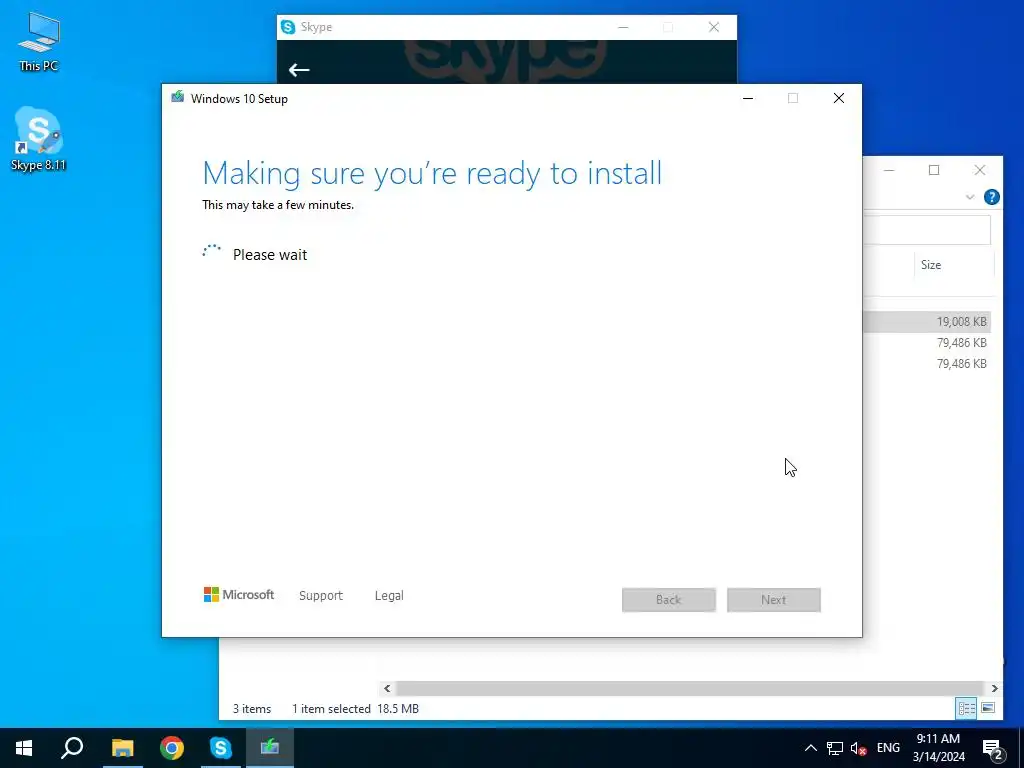The image size is (1024, 768).
Task: Minimize the File Explorer window
Action: pos(889,170)
